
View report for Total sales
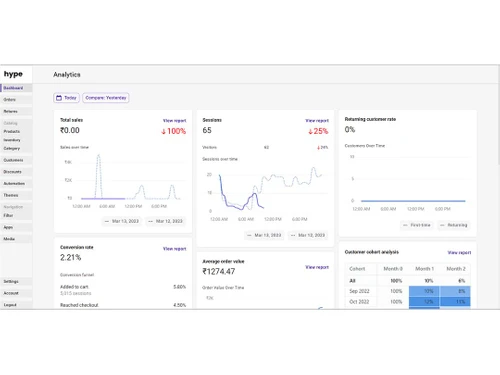(174, 121)
